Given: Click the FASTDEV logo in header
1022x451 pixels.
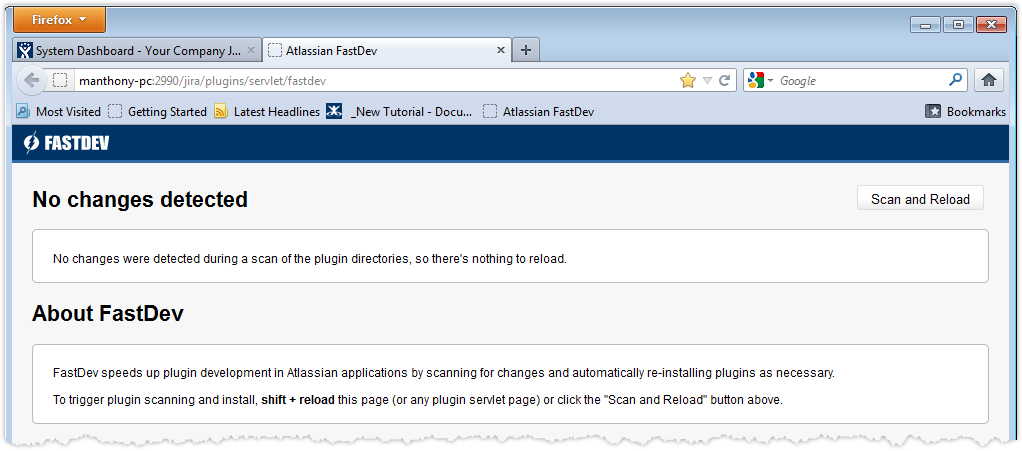Looking at the screenshot, I should click(x=67, y=144).
